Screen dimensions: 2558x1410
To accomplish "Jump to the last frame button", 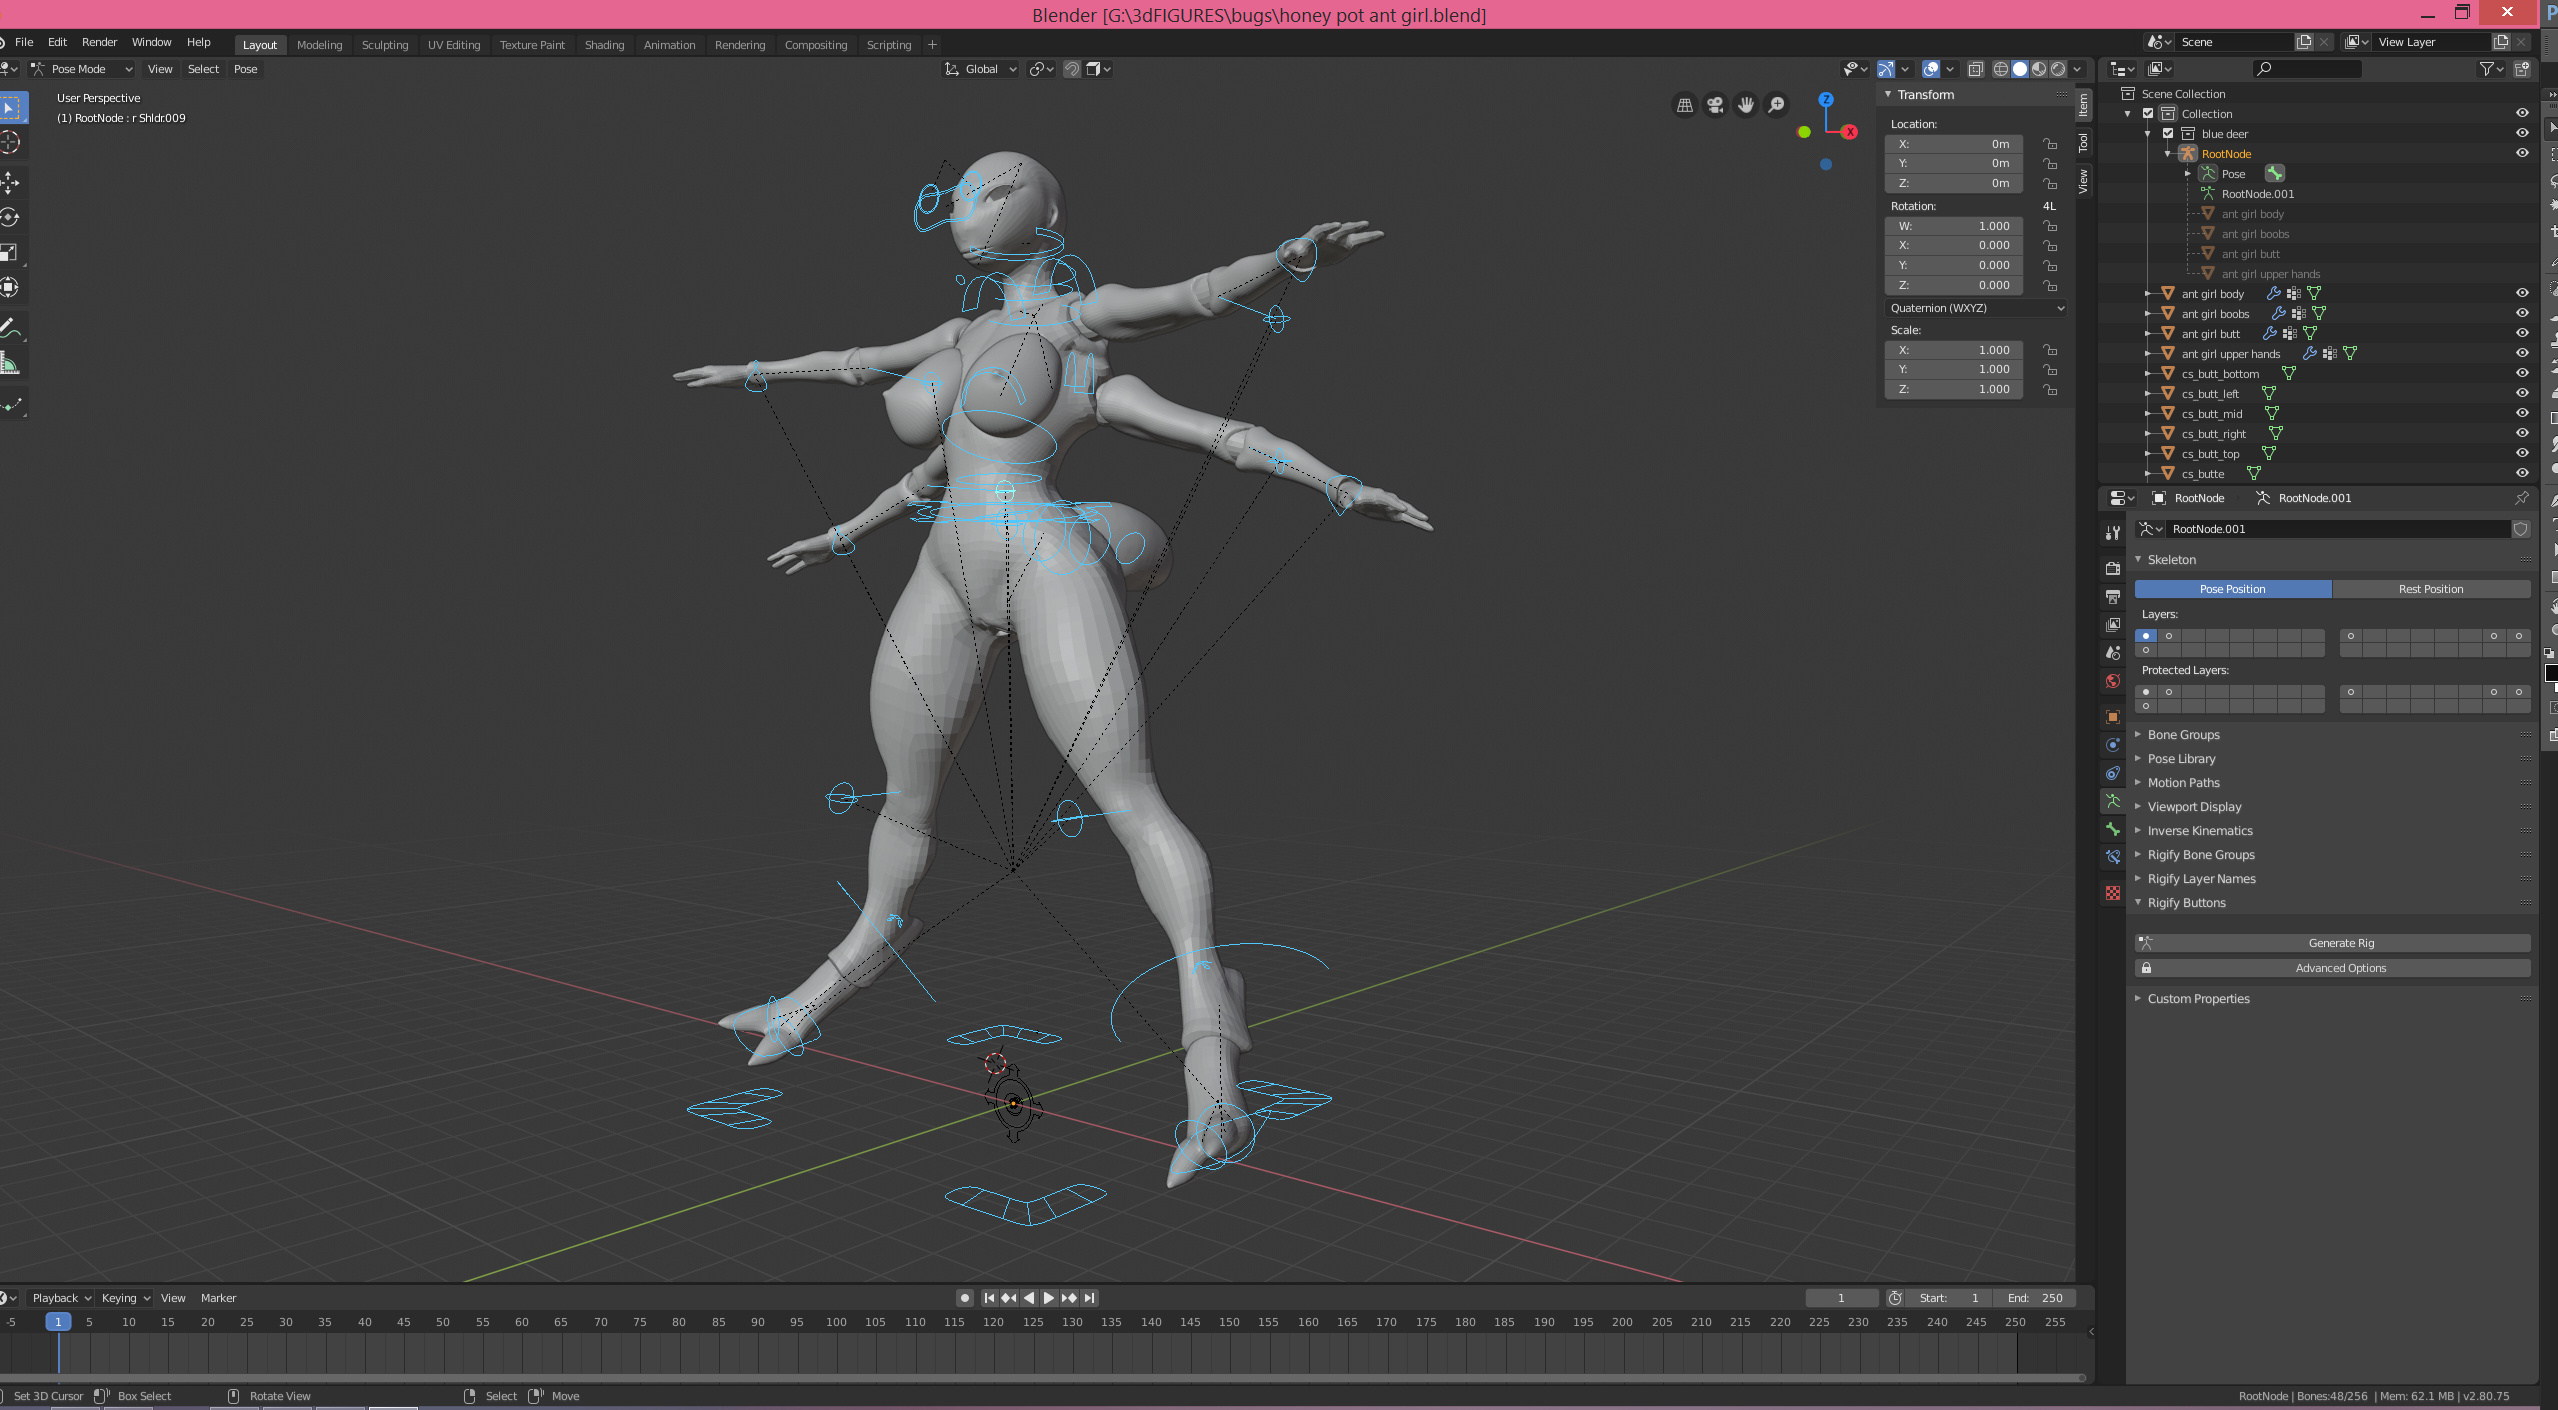I will click(x=1090, y=1298).
